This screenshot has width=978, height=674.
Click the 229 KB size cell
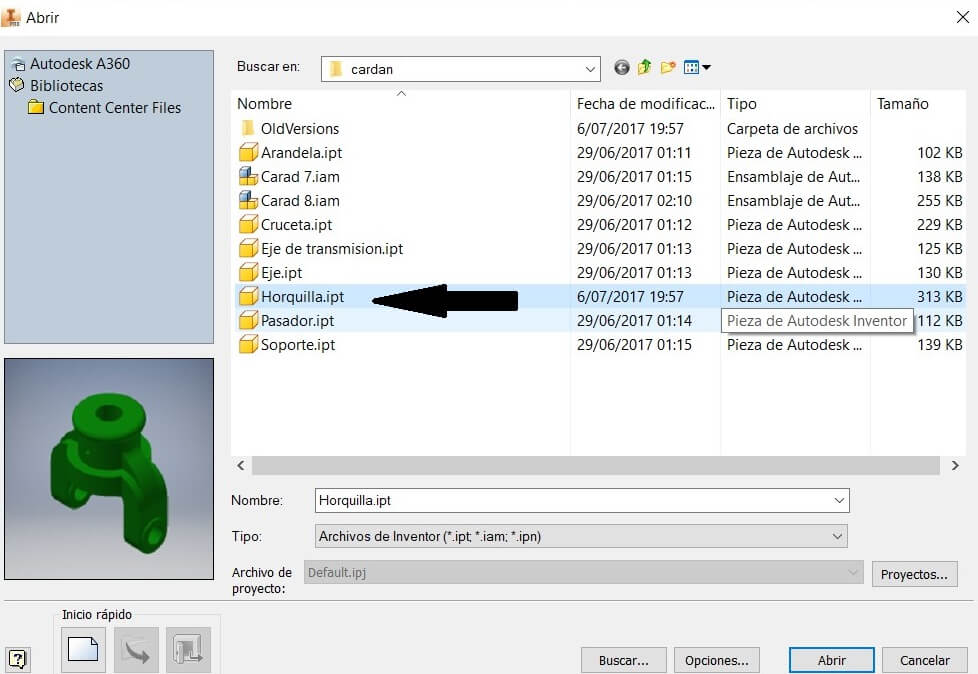939,225
